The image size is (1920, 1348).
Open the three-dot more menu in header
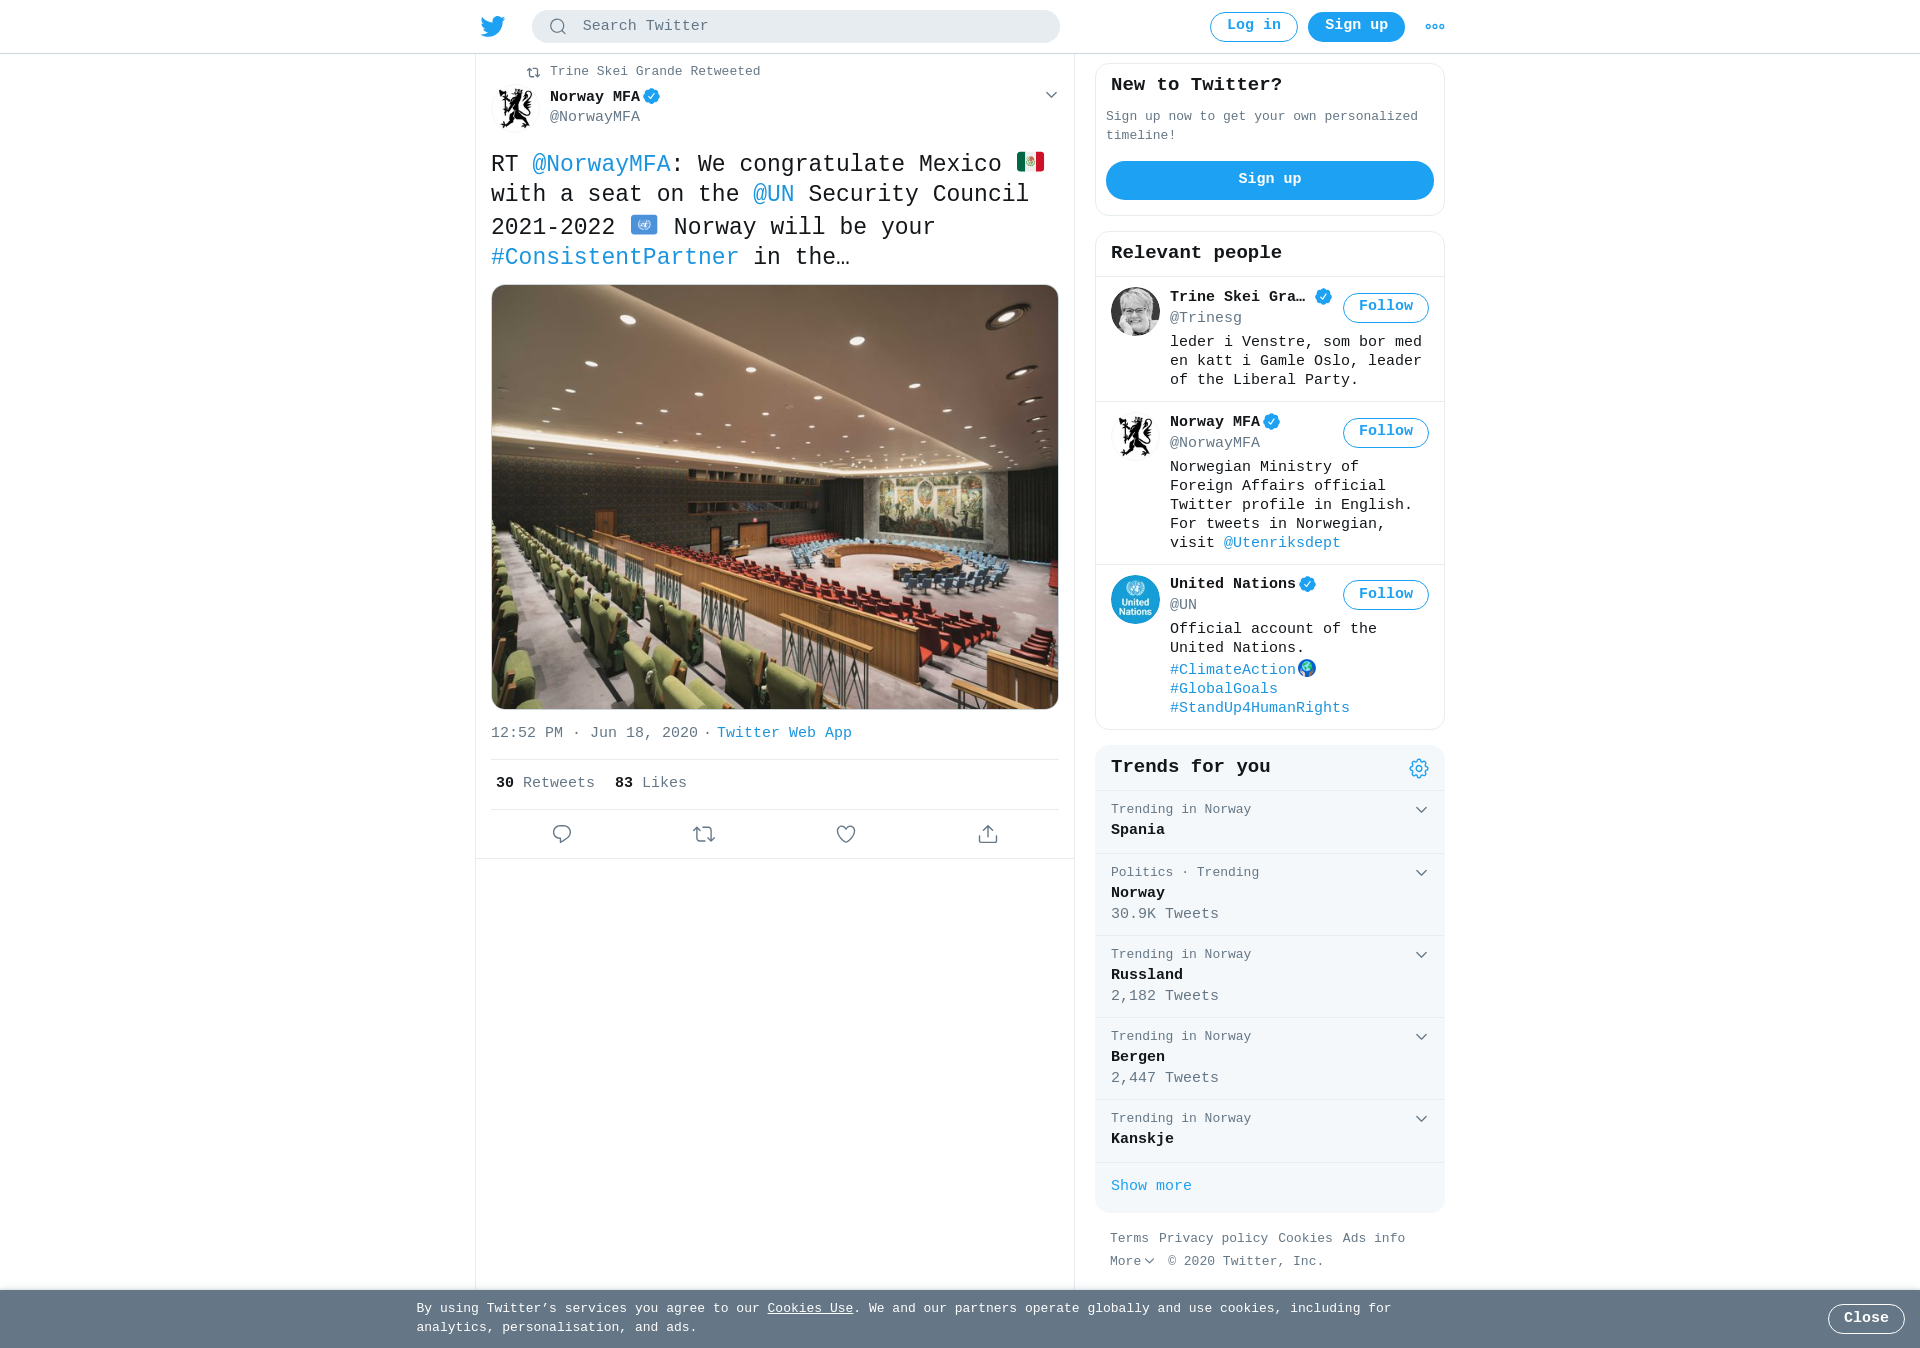(1435, 27)
